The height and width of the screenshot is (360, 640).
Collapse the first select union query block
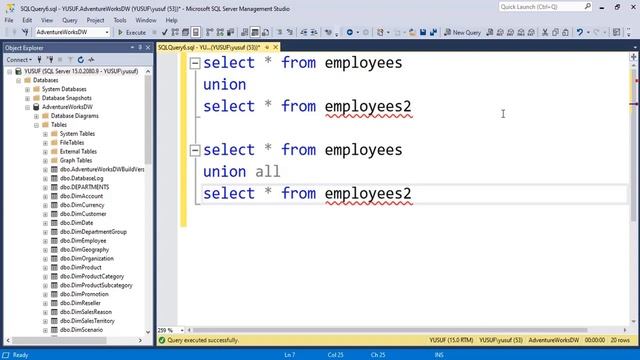point(195,63)
